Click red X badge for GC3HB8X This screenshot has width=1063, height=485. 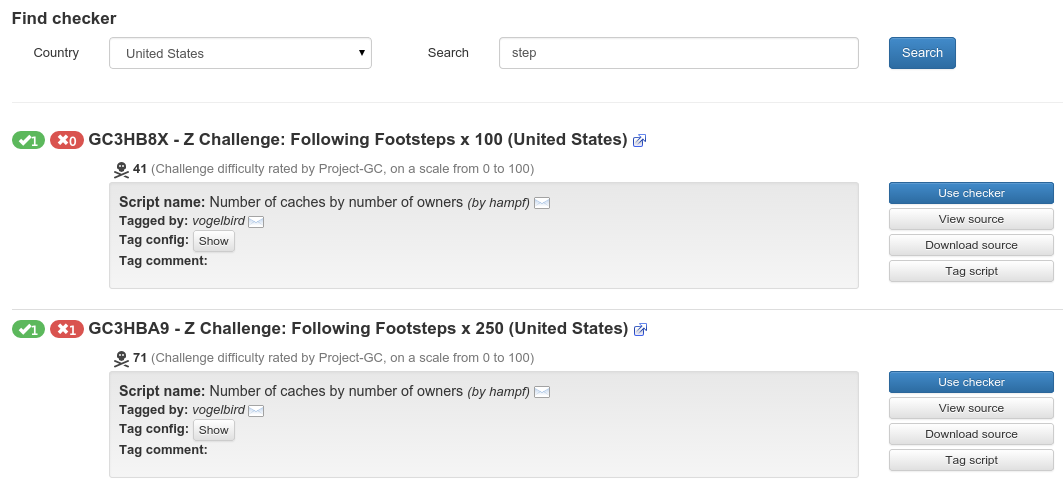pyautogui.click(x=67, y=140)
